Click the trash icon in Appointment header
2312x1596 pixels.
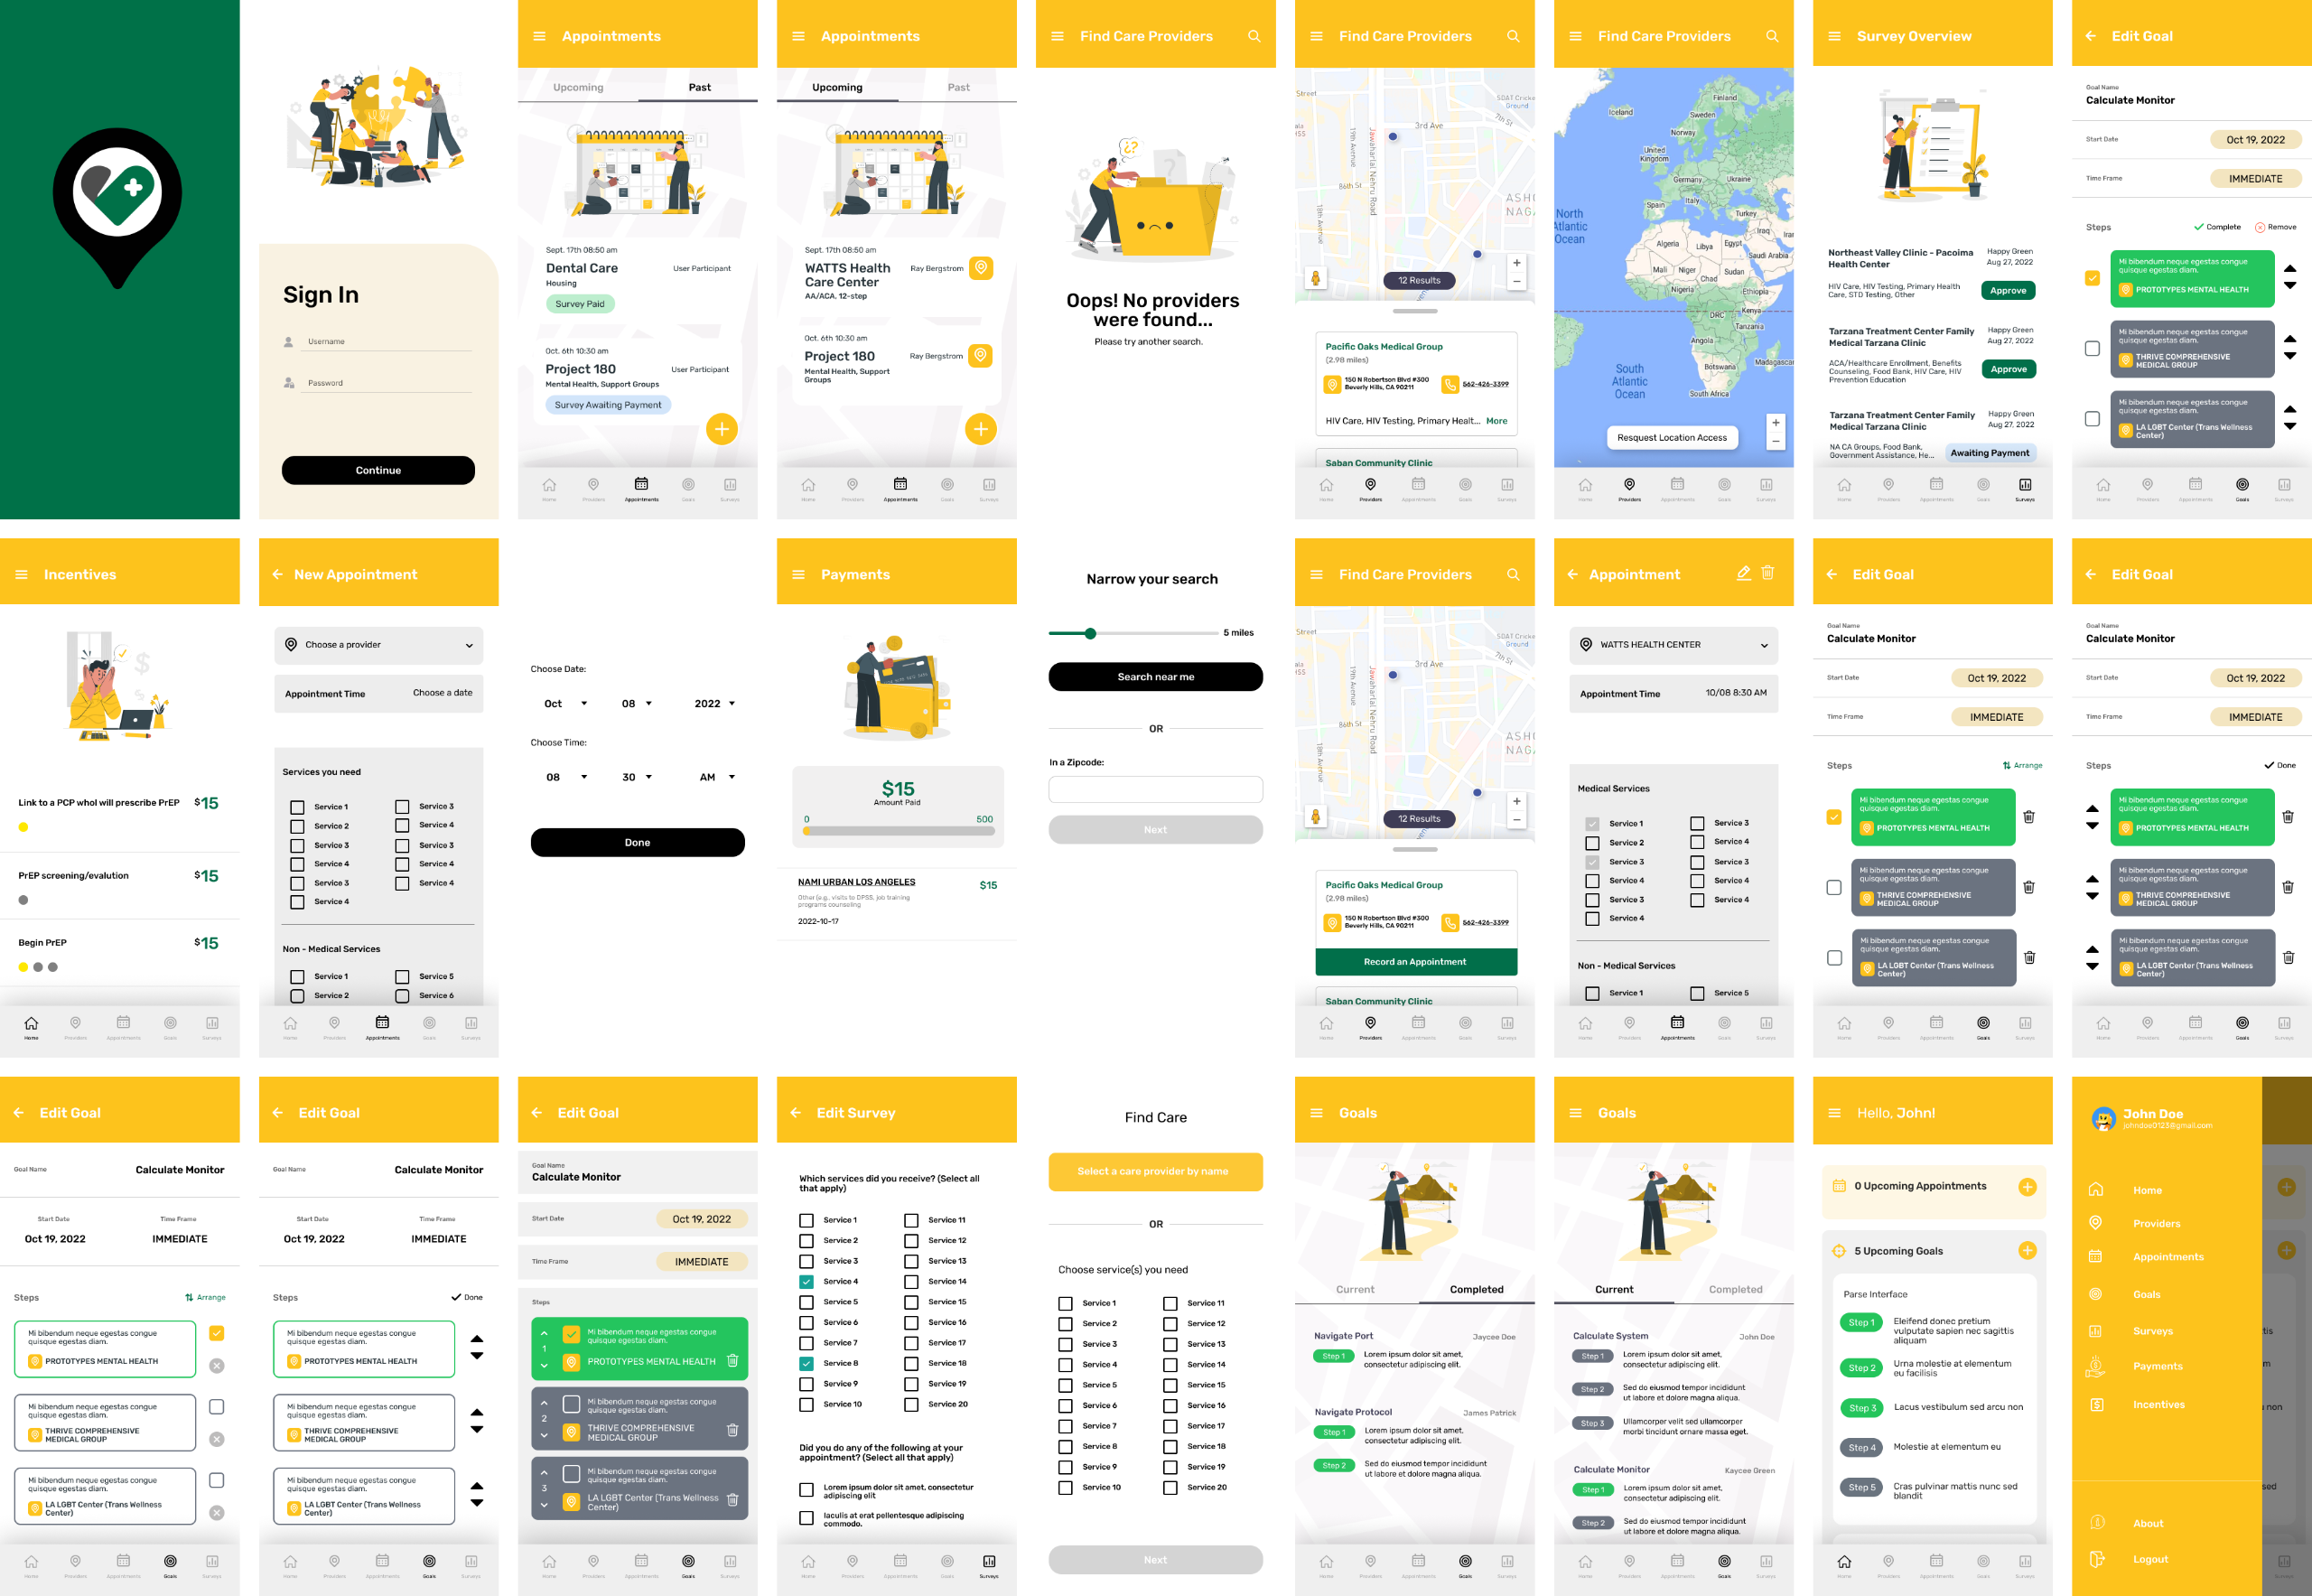point(1767,573)
